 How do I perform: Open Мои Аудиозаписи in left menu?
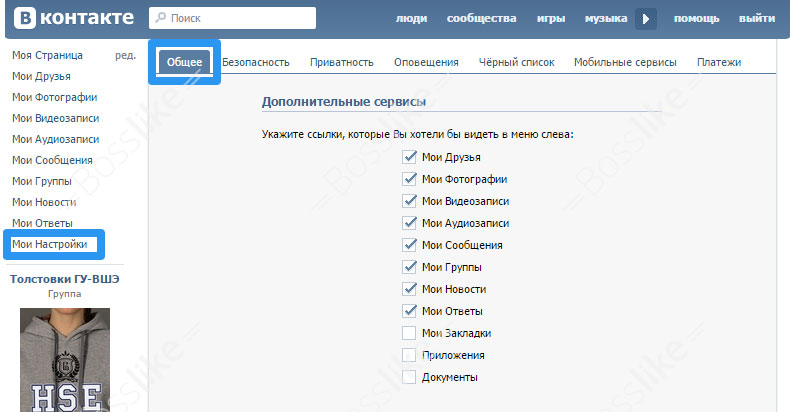(x=55, y=140)
